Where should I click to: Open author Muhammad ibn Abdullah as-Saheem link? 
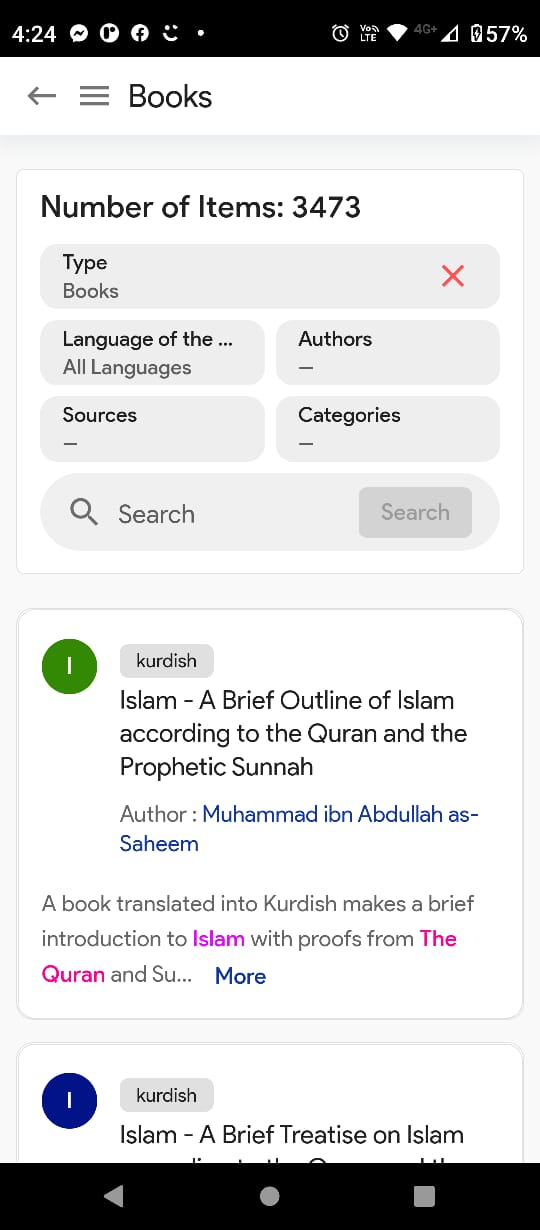click(299, 828)
